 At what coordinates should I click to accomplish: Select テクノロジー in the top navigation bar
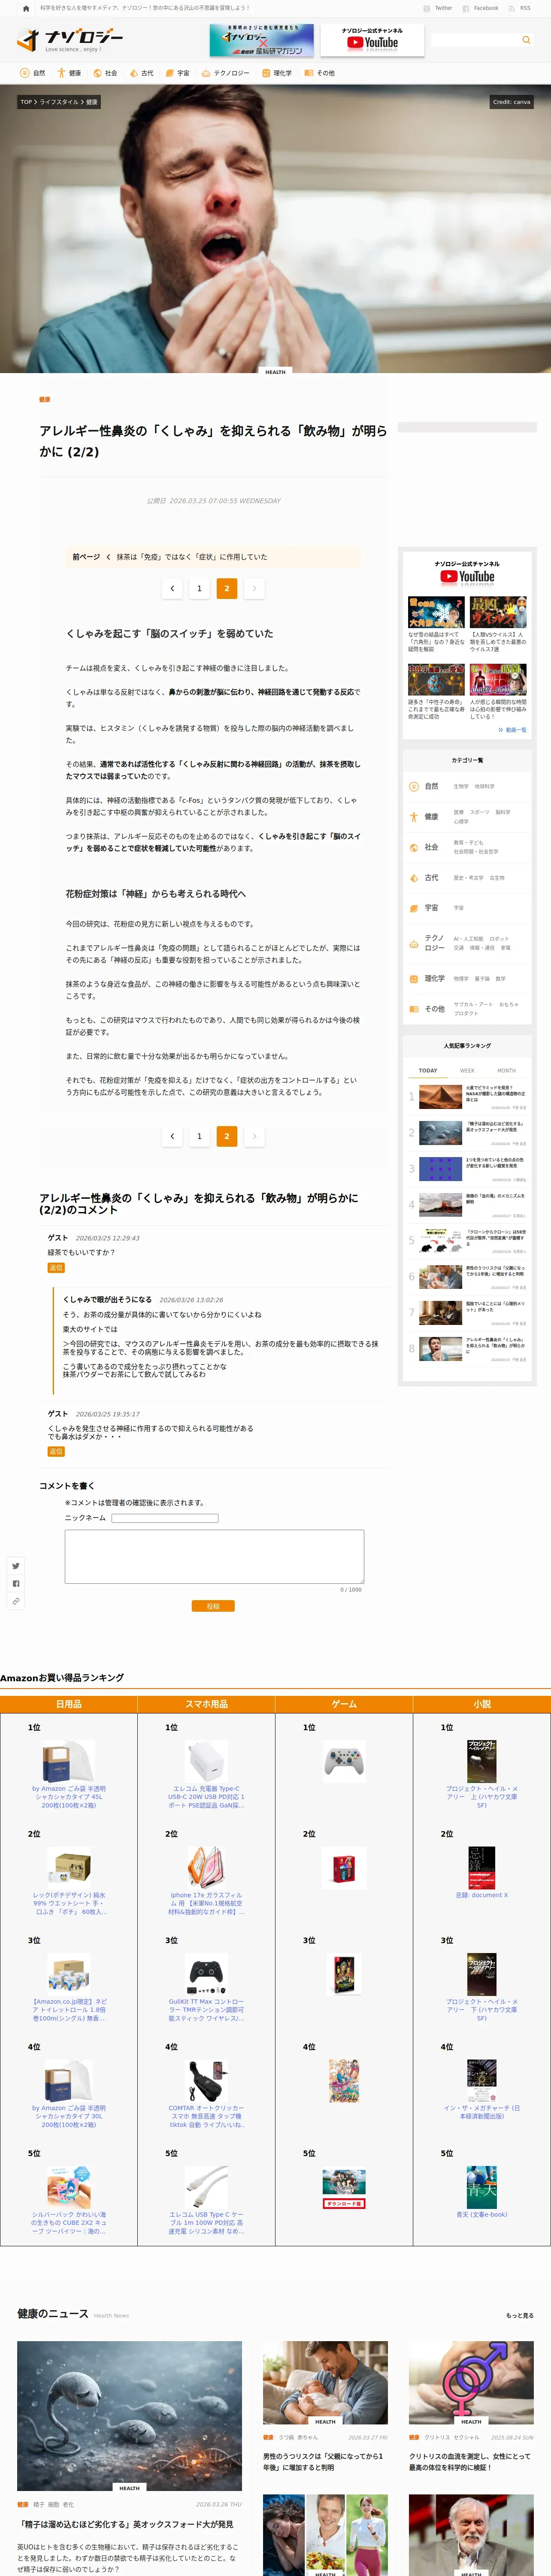coord(225,73)
